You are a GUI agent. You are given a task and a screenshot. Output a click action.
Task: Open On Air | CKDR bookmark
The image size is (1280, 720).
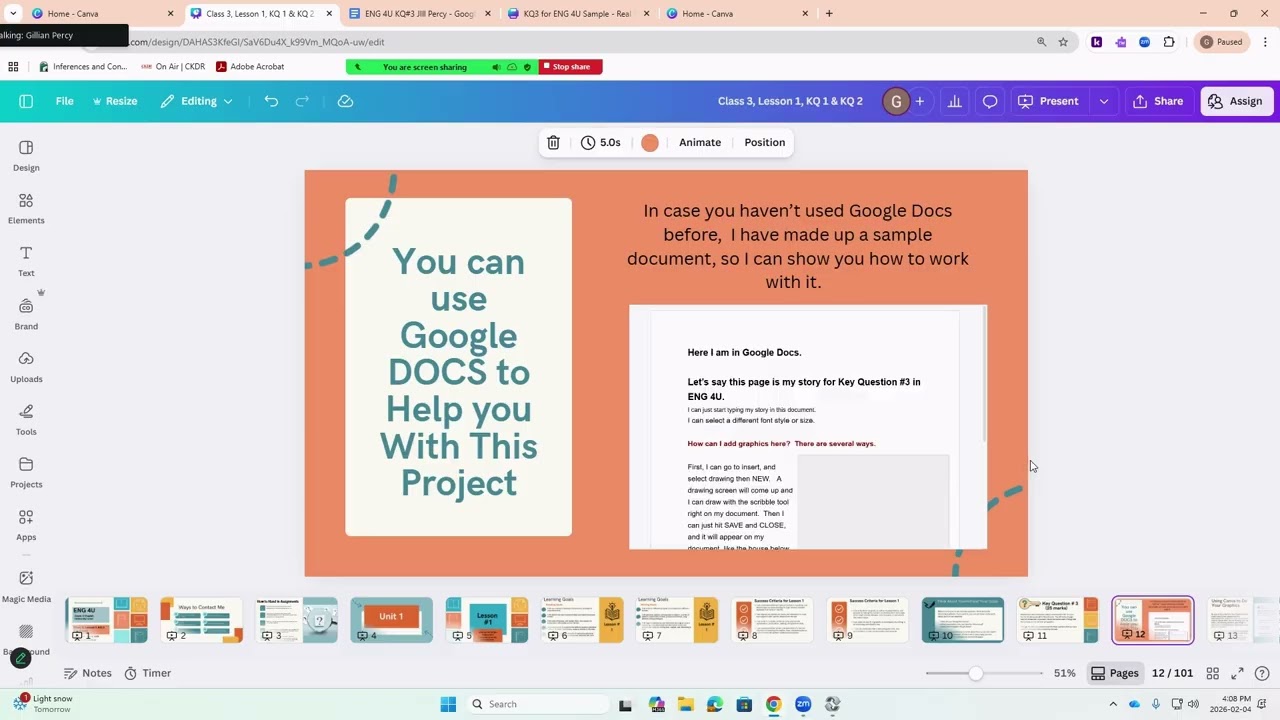(x=172, y=66)
